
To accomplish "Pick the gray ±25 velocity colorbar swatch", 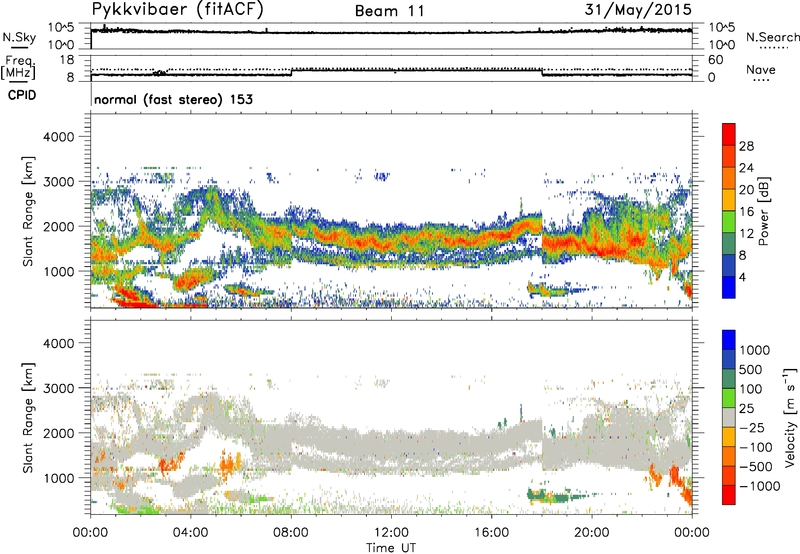I will click(x=729, y=417).
